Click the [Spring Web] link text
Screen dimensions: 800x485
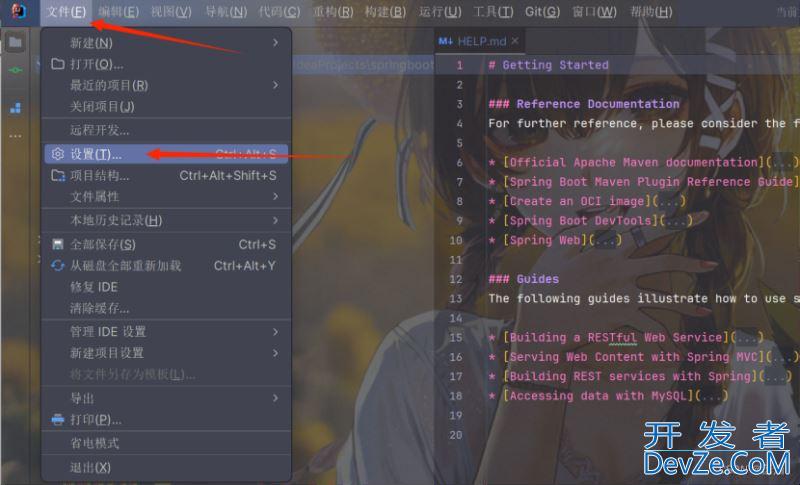(545, 240)
